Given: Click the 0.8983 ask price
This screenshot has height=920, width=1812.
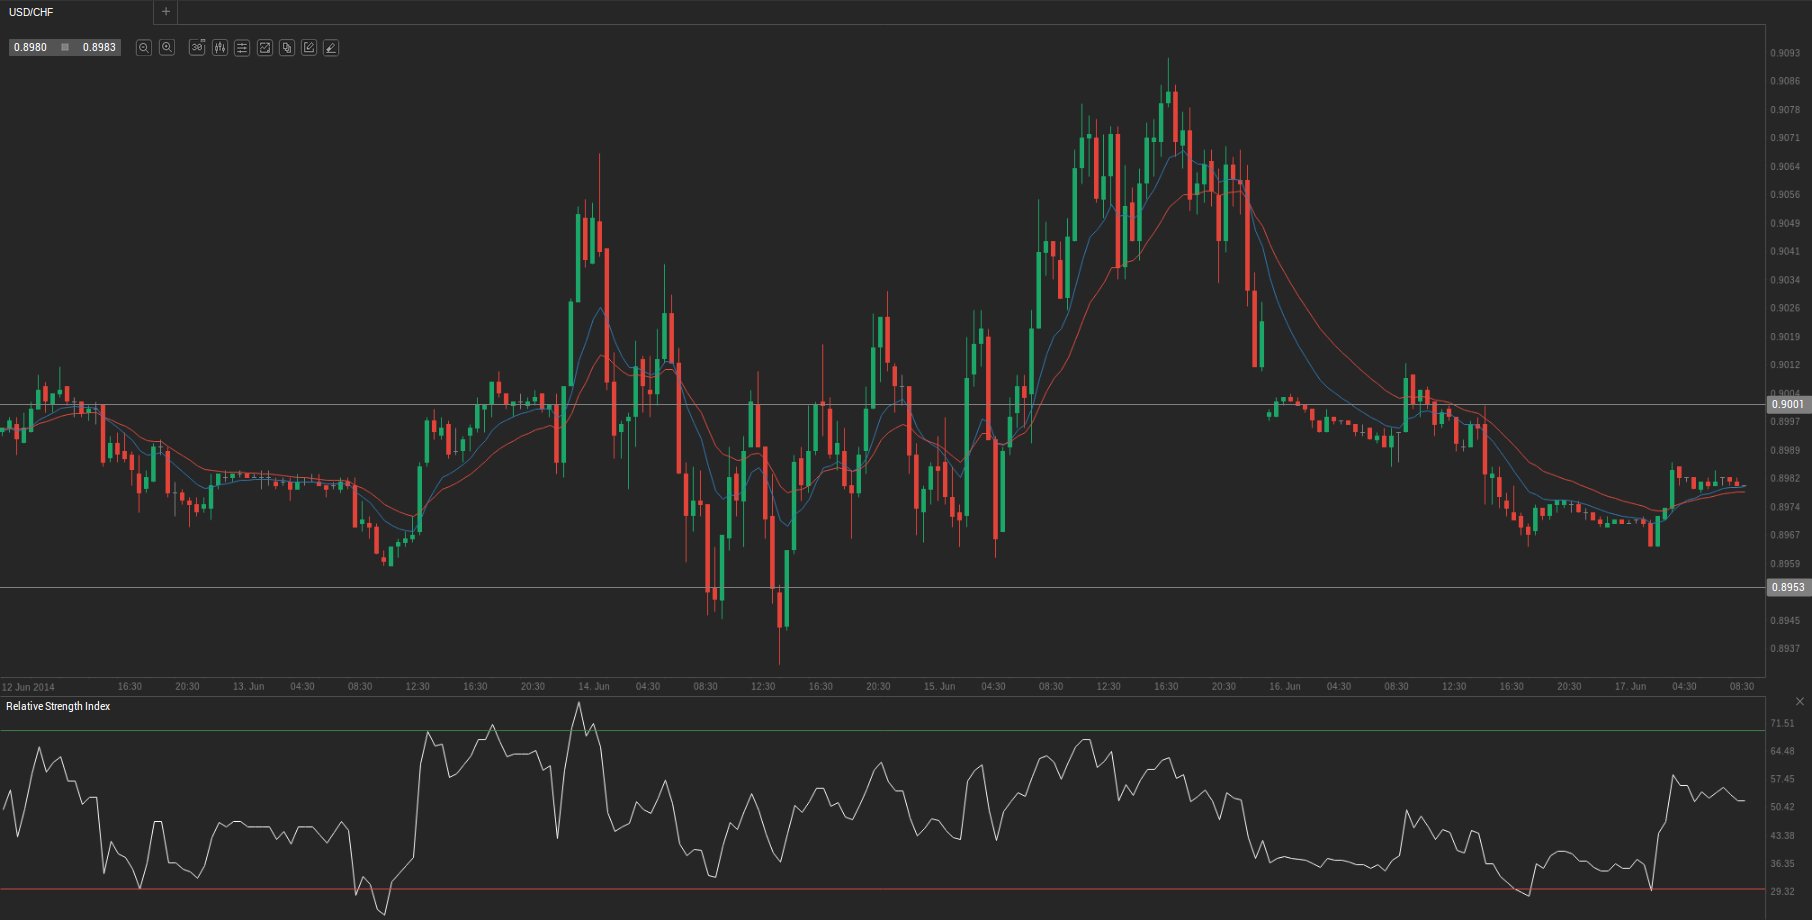Looking at the screenshot, I should pyautogui.click(x=99, y=48).
